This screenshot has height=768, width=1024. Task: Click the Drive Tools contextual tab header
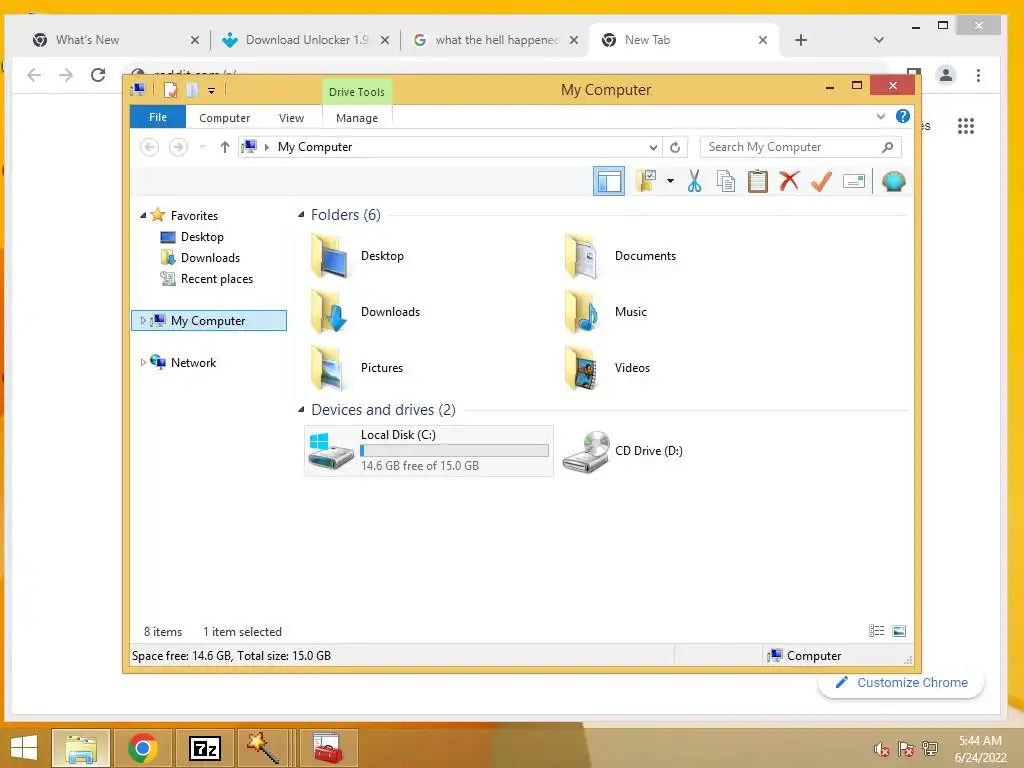357,92
